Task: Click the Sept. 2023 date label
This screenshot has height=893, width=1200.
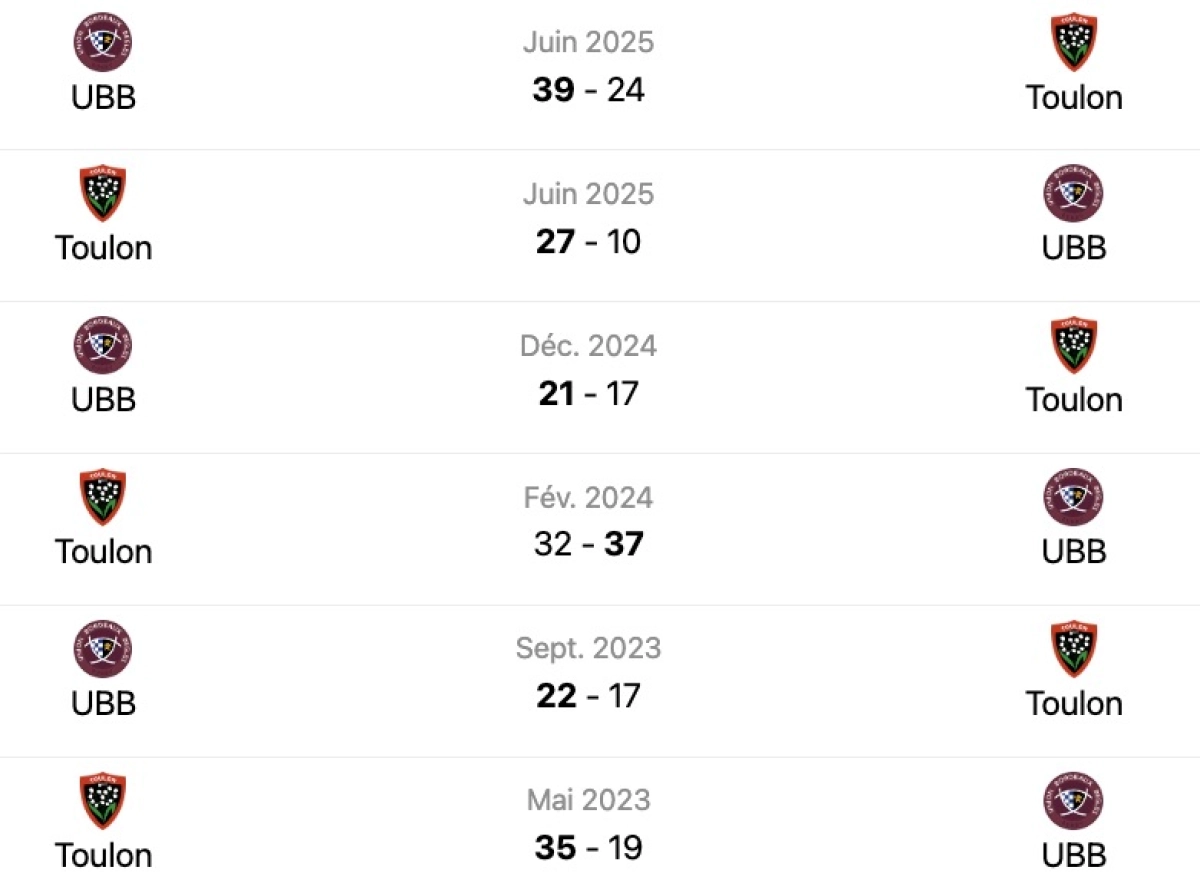Action: coord(588,648)
